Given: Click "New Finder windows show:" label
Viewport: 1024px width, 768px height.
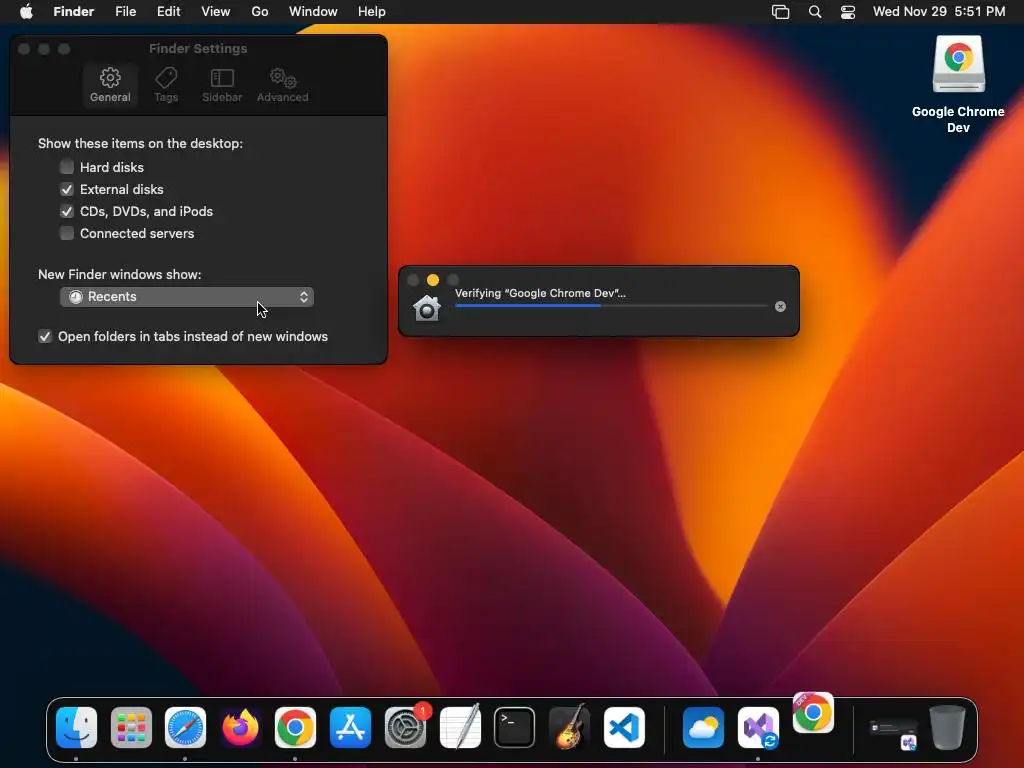Looking at the screenshot, I should pos(120,274).
